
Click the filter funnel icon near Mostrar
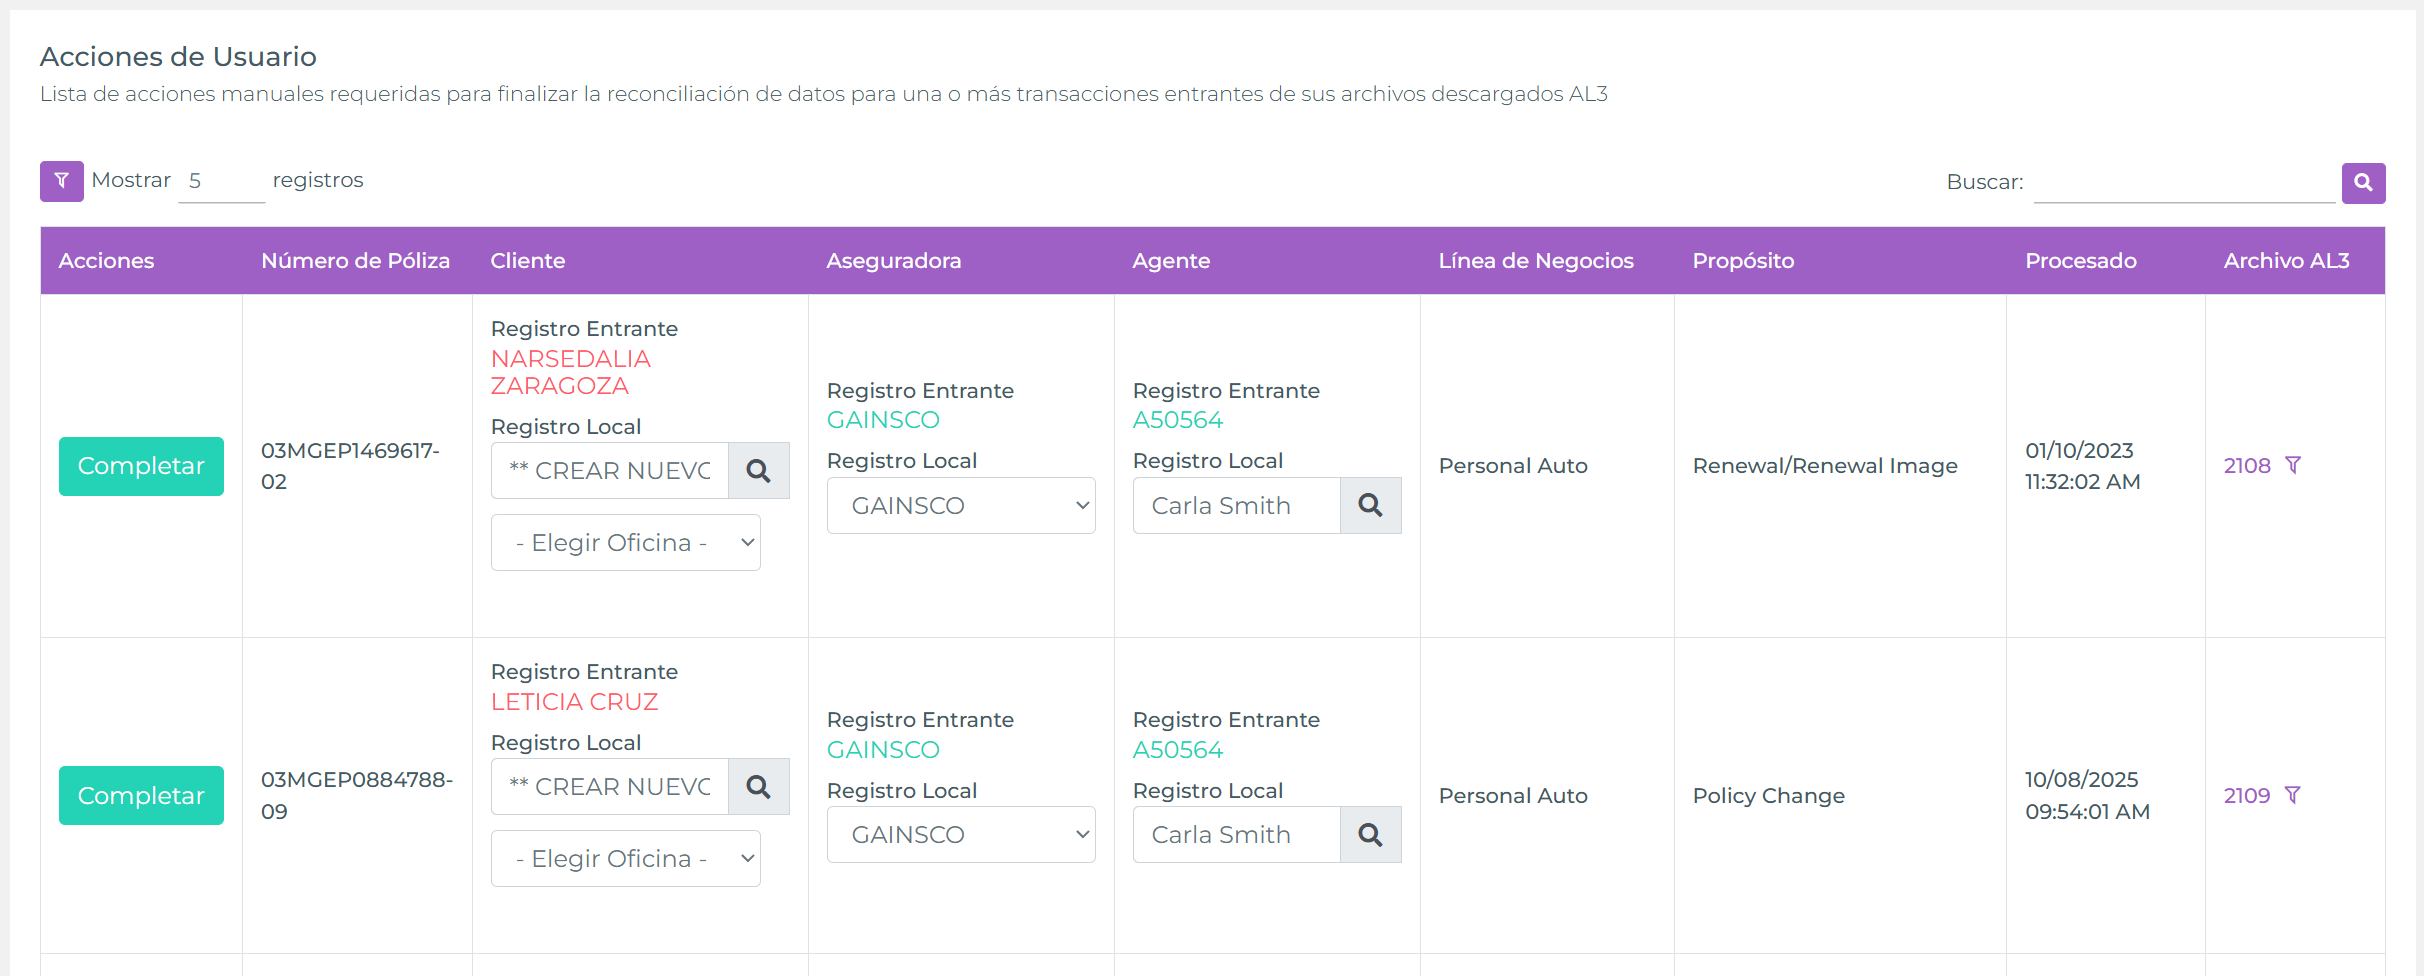pos(61,181)
